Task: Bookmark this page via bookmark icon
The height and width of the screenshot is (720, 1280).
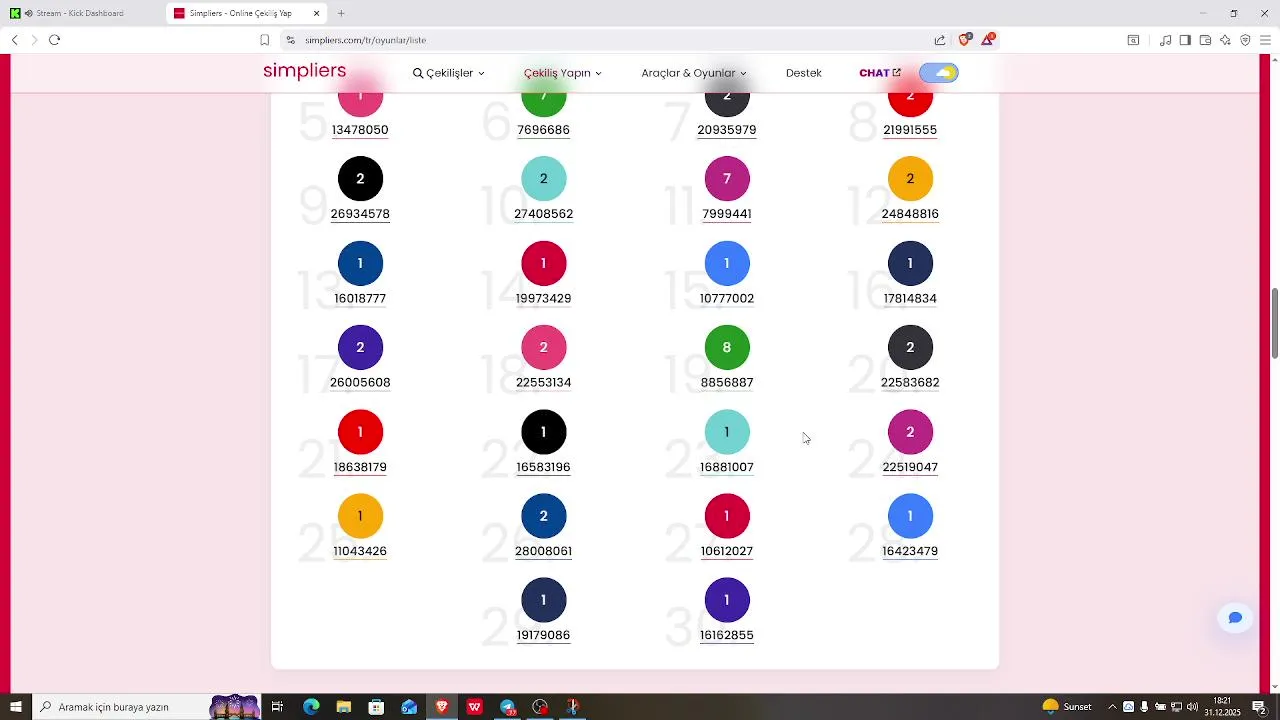Action: (x=264, y=40)
